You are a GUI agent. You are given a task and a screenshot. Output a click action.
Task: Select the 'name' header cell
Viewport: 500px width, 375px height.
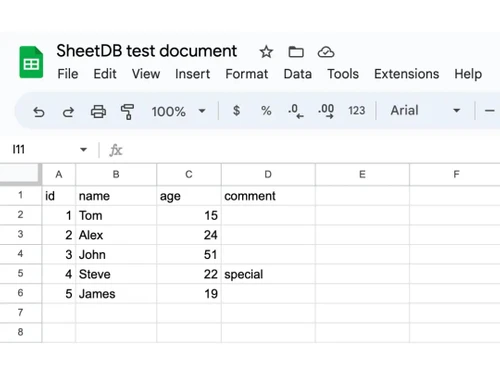tap(116, 196)
